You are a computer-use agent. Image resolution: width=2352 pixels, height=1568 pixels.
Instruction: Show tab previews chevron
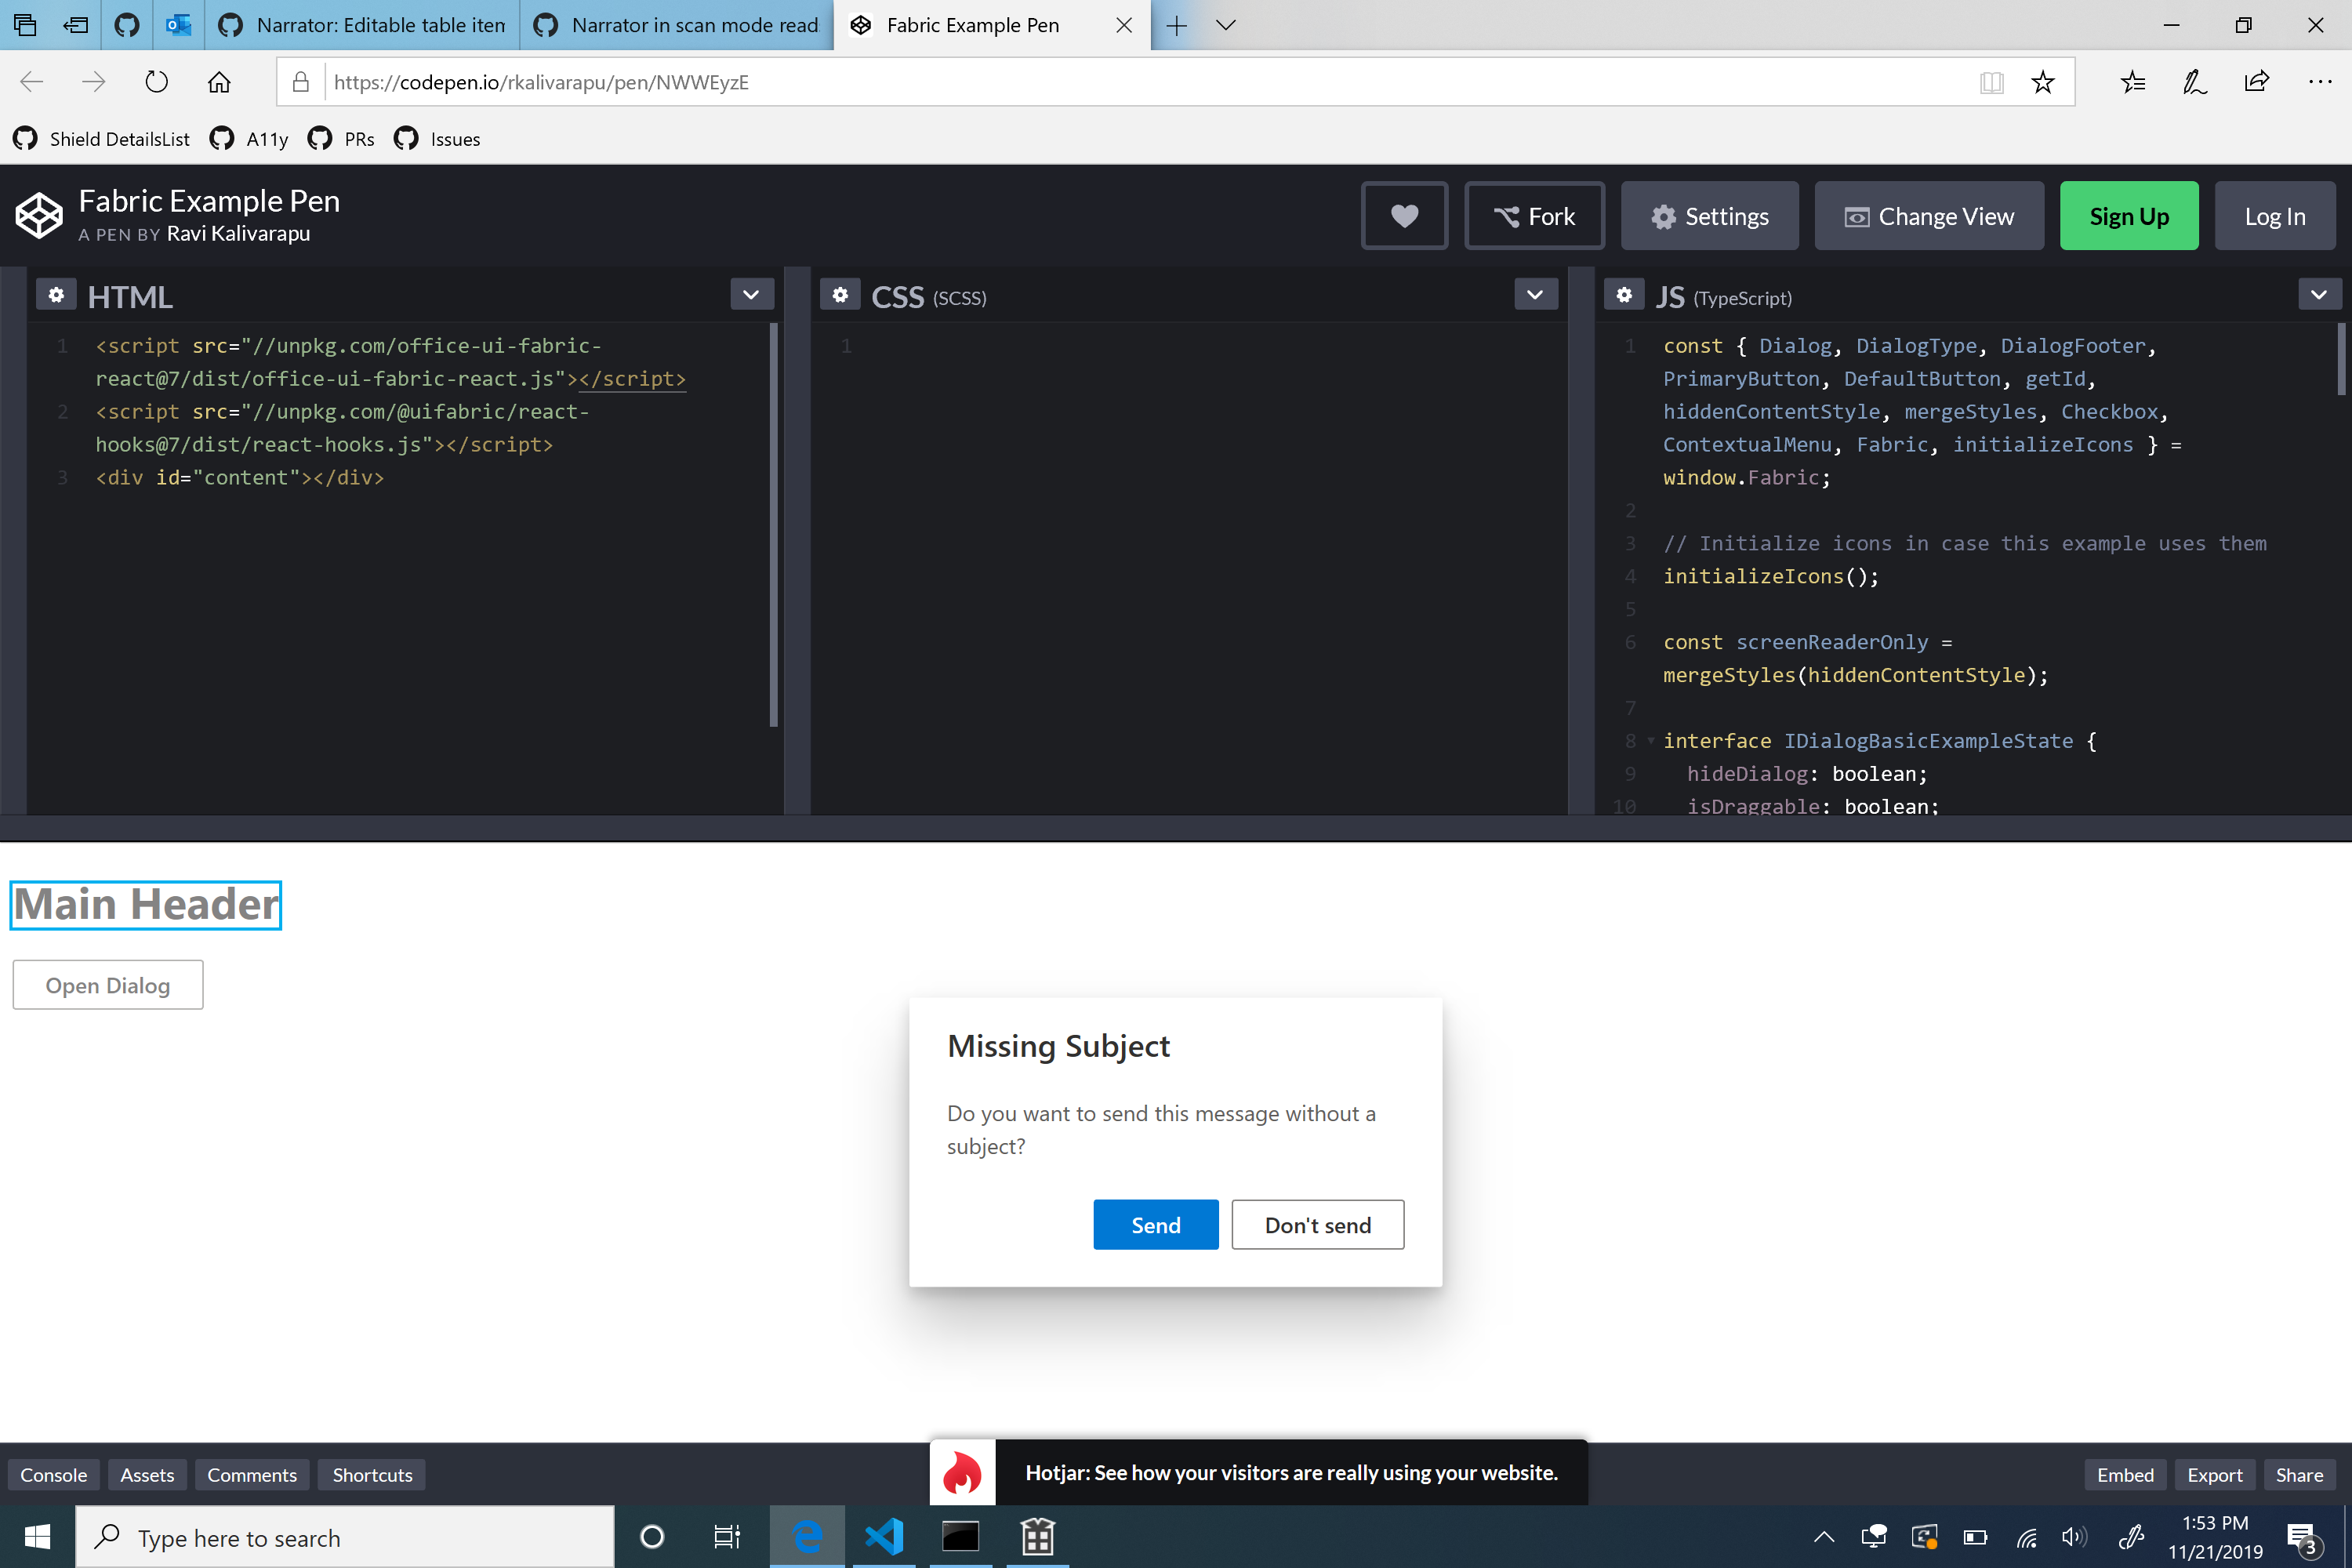click(1226, 25)
